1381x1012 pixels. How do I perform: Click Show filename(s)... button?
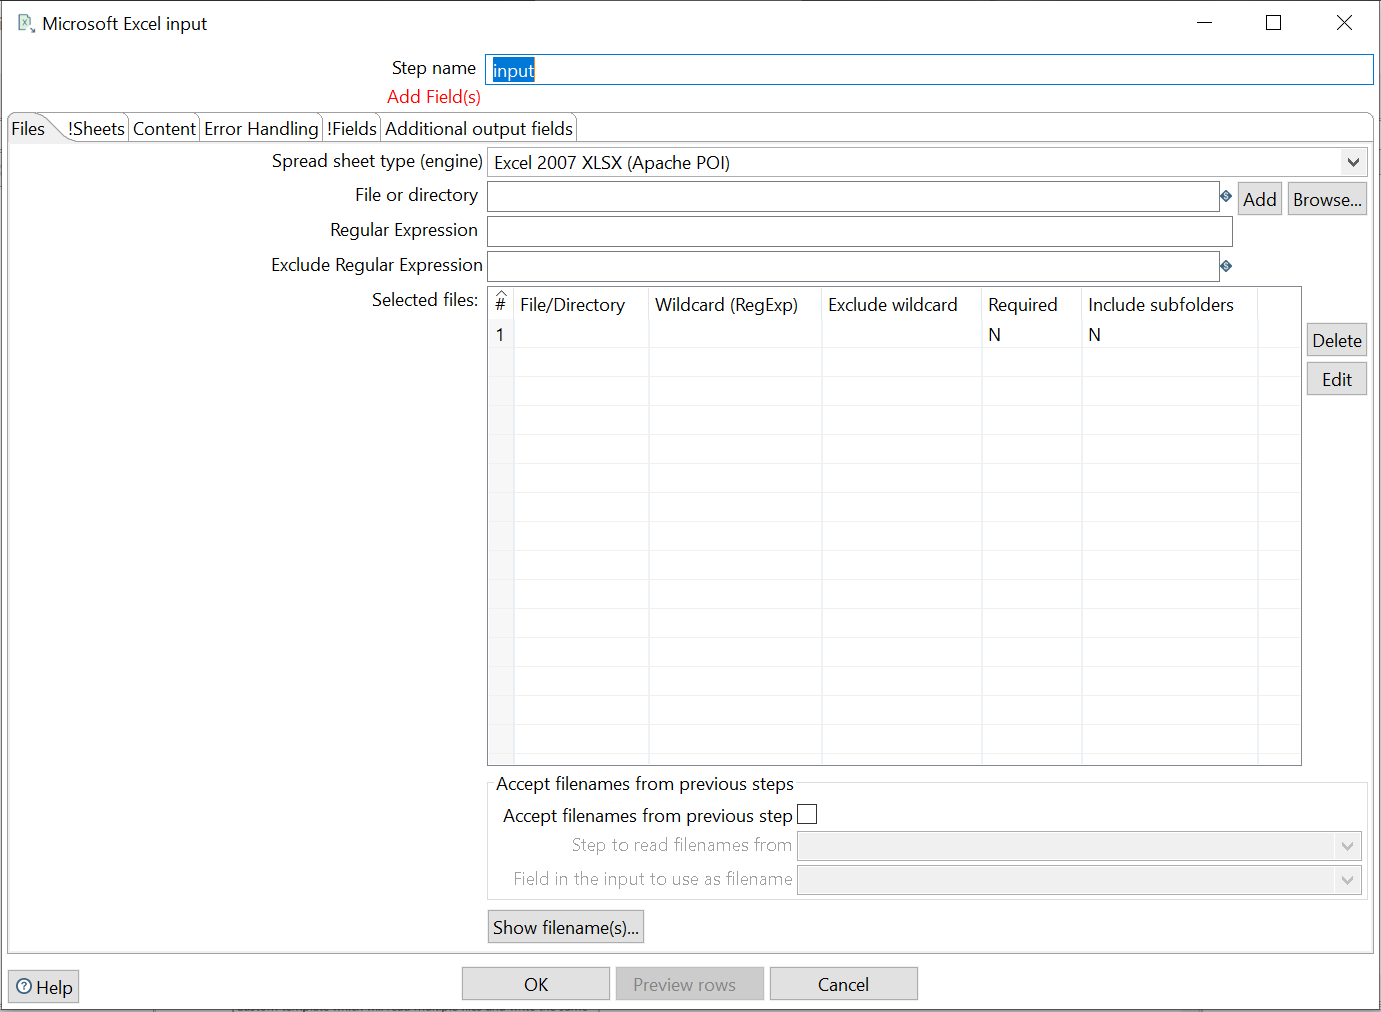(x=566, y=927)
